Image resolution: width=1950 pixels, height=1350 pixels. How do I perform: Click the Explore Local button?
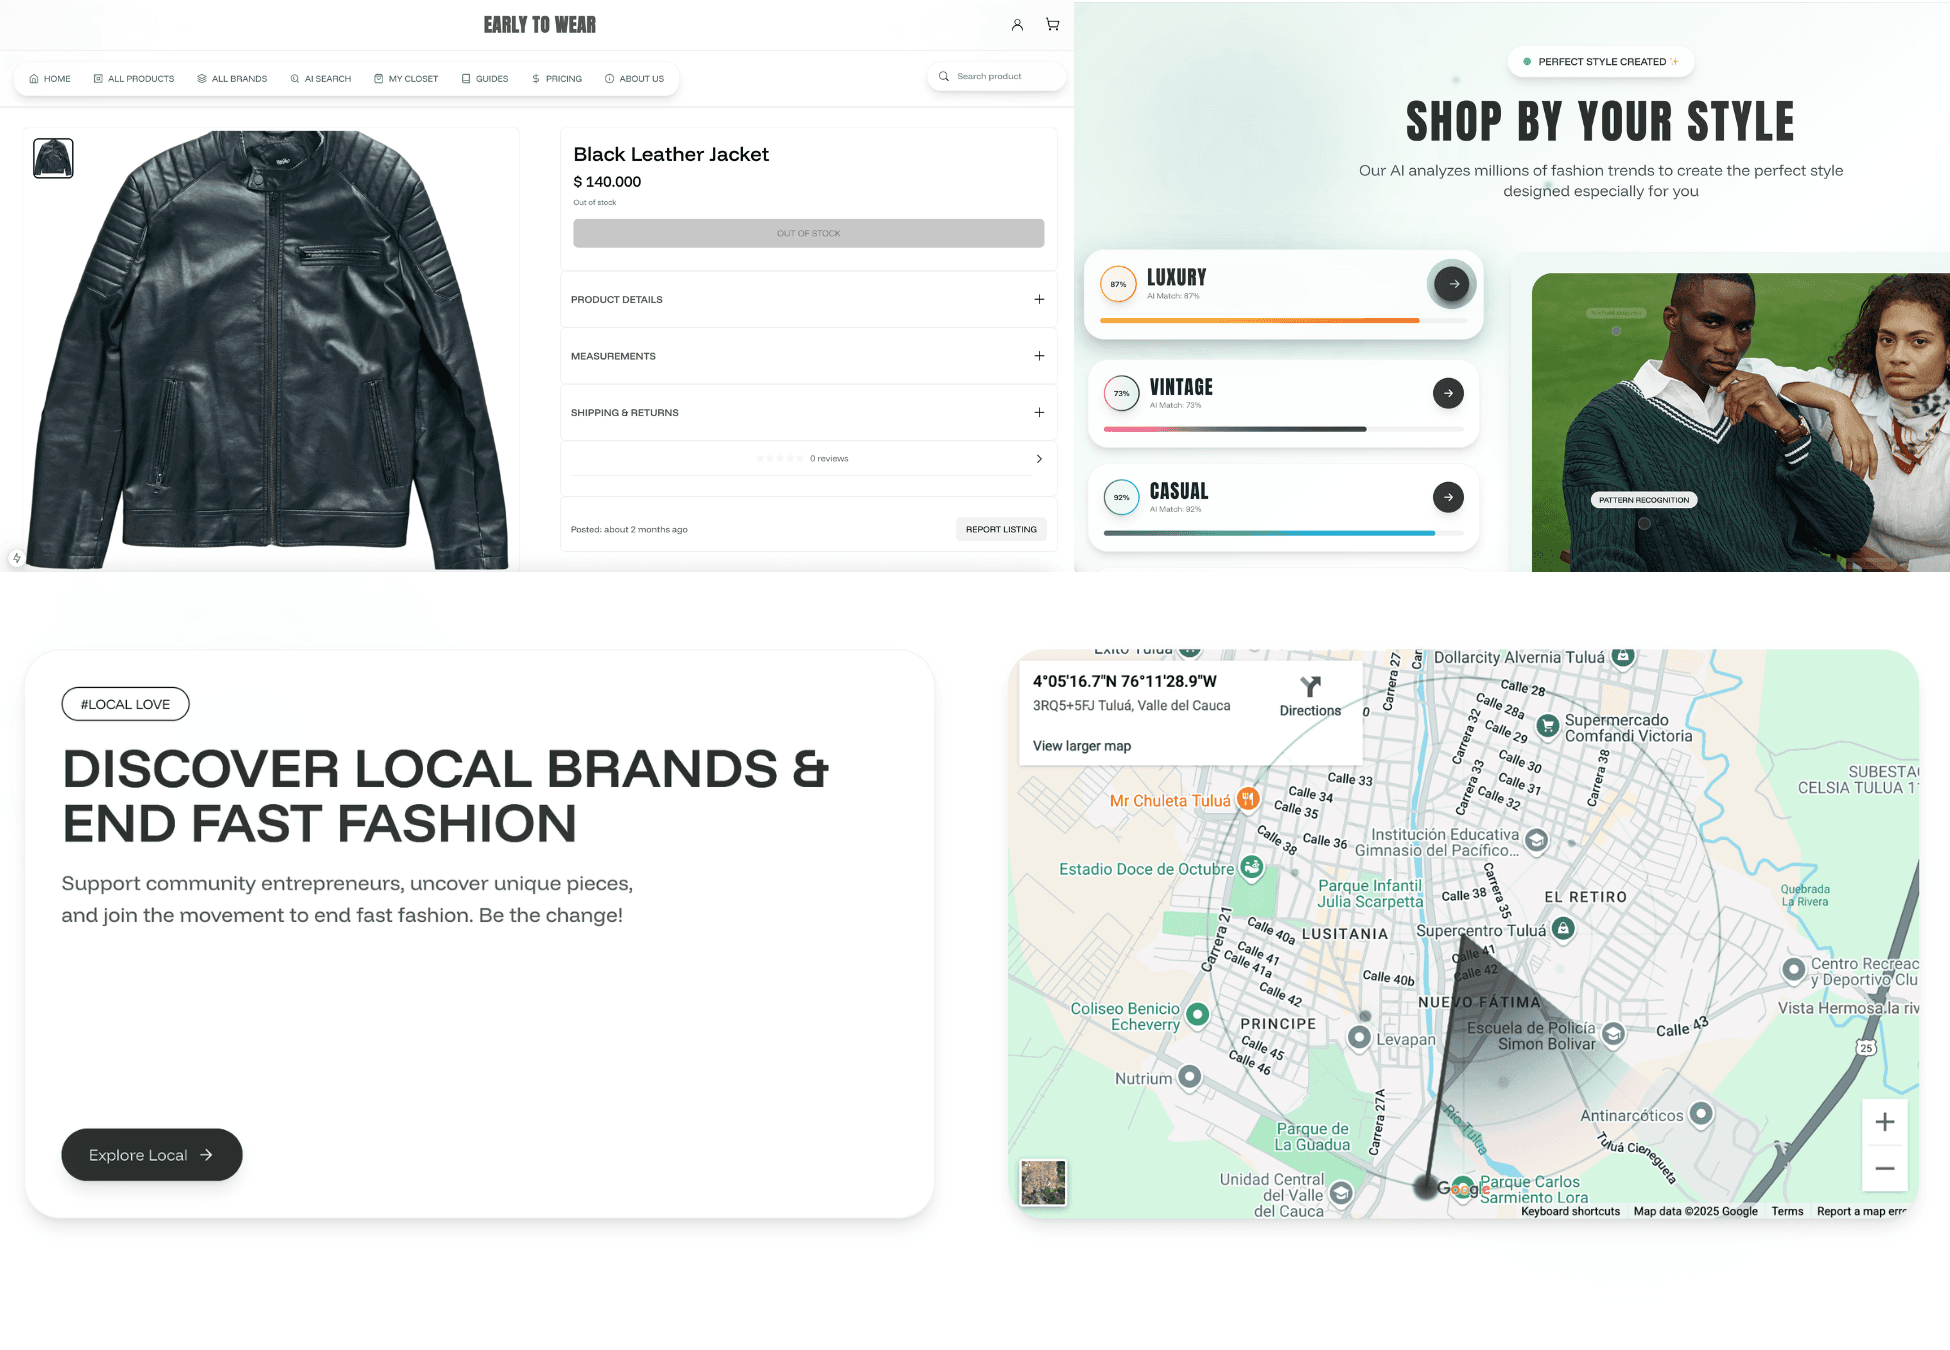(x=152, y=1155)
